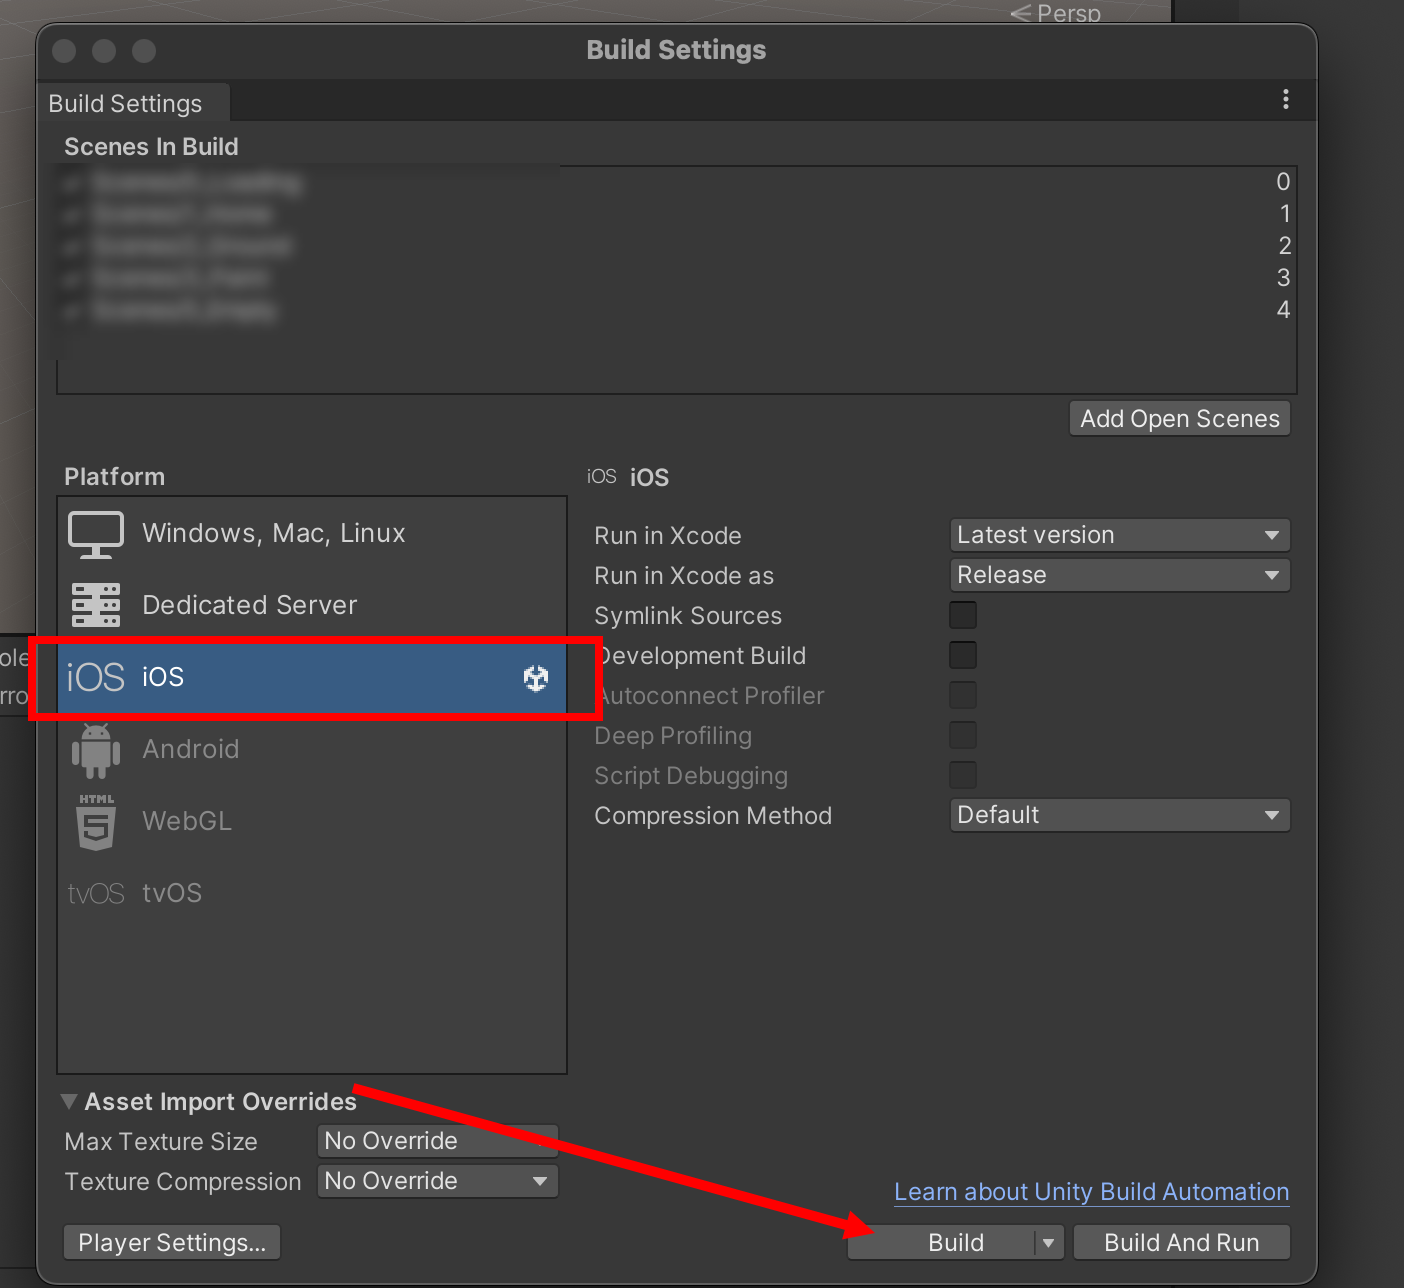
Task: Click the small iOS icon beside the settings header
Action: [x=601, y=476]
